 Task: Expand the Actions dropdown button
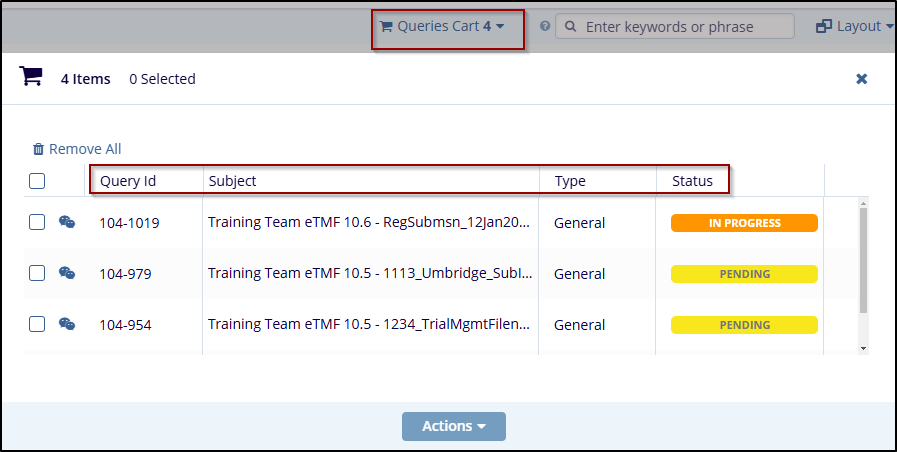453,426
